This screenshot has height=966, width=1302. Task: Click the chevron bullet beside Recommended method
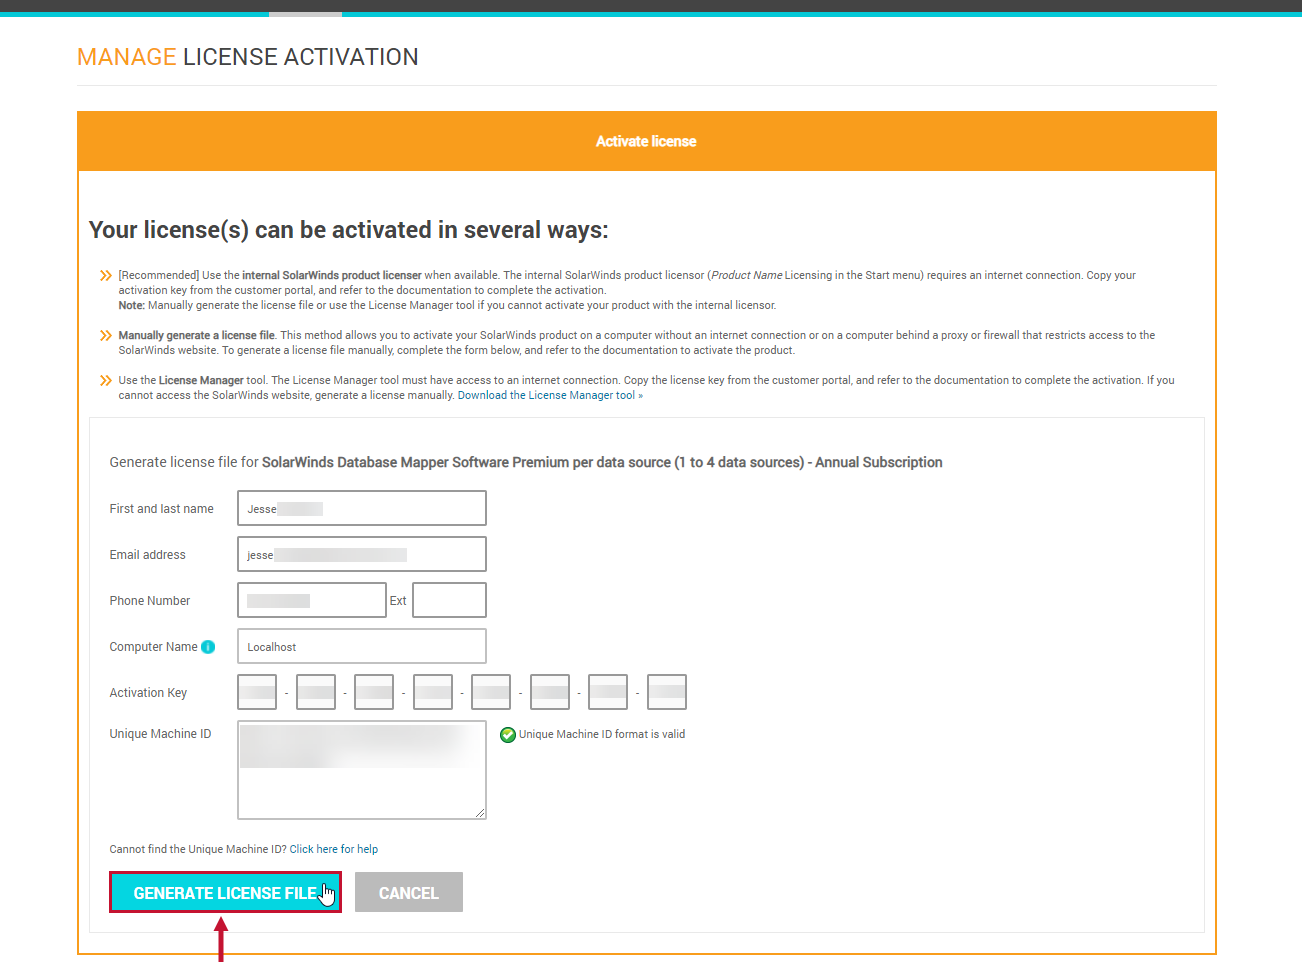click(106, 275)
